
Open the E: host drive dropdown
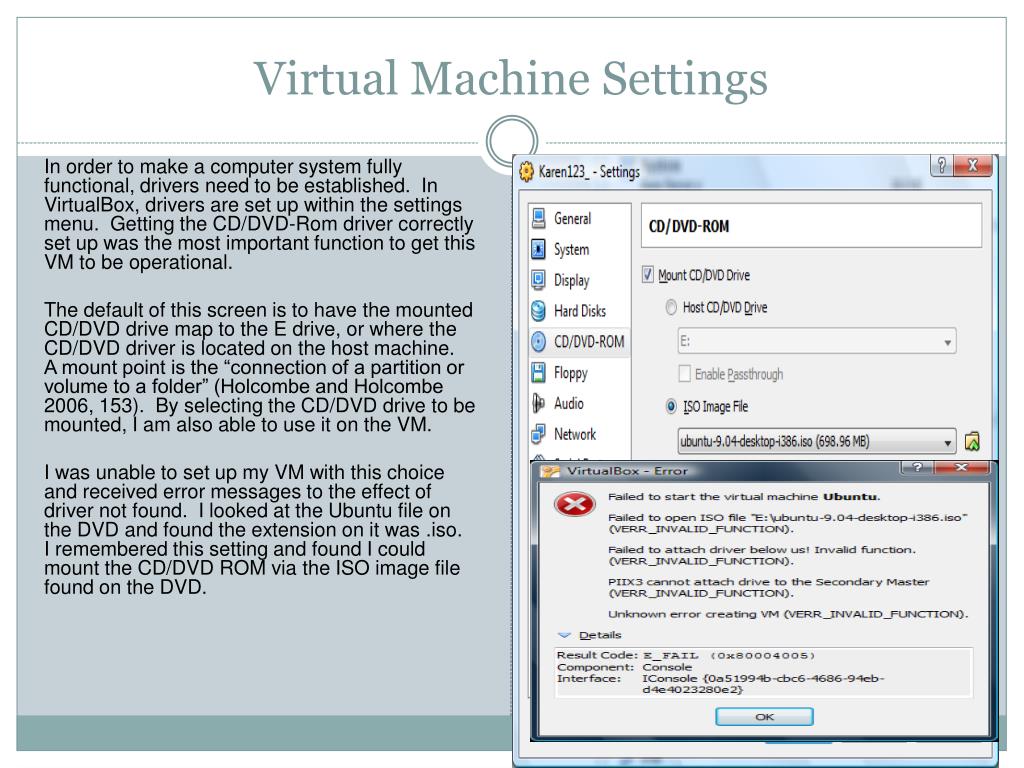point(817,342)
